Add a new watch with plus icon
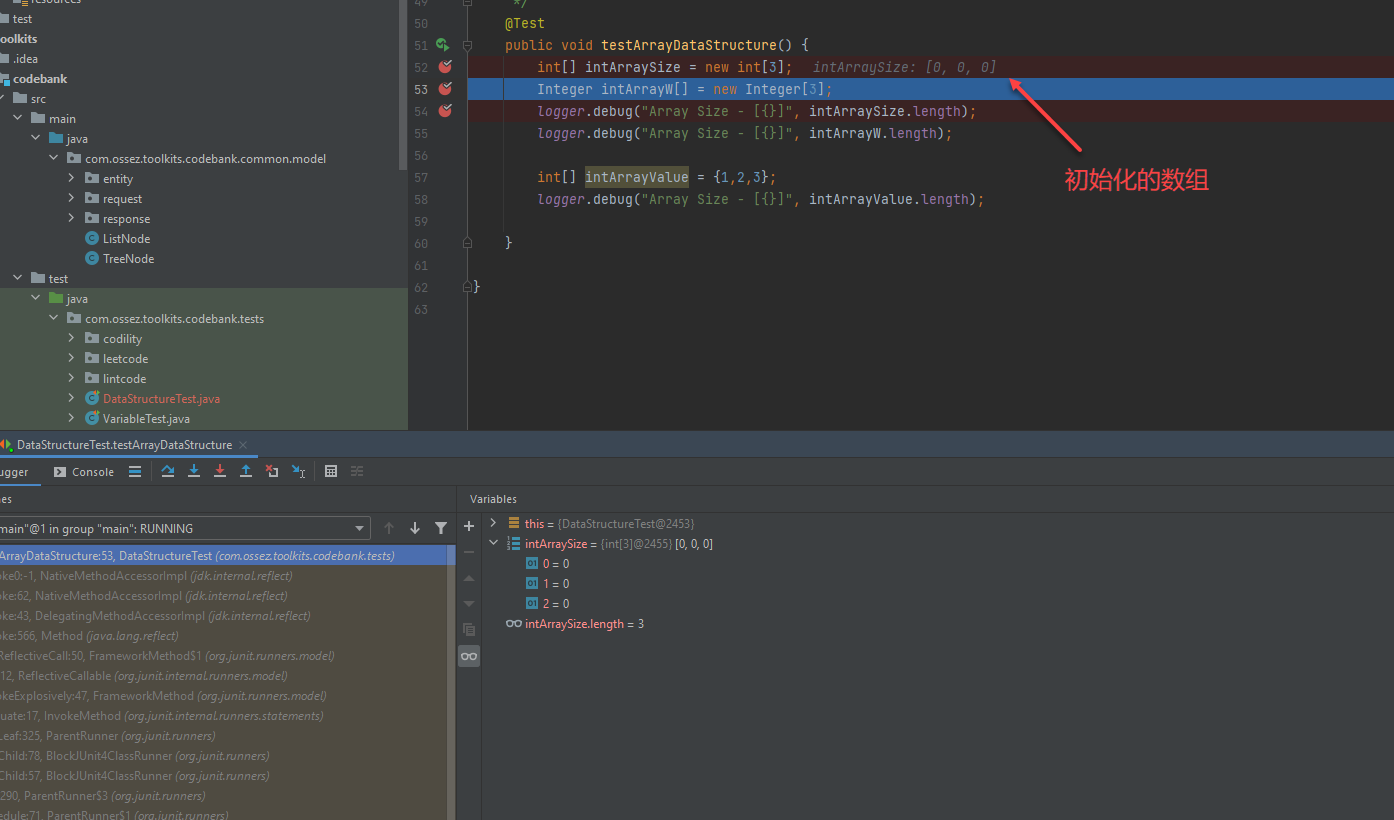This screenshot has height=820, width=1394. 469,526
